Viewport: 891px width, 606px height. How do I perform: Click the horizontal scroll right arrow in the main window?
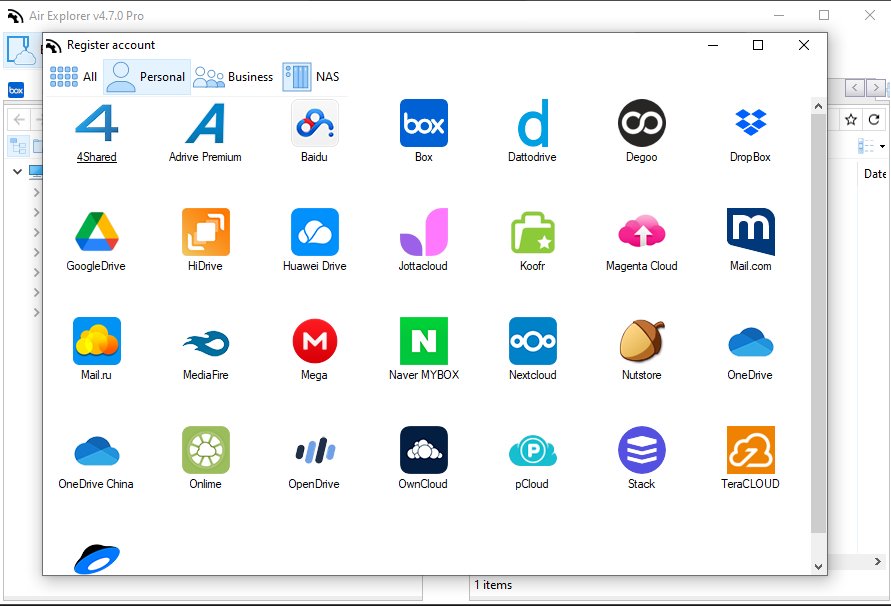[x=878, y=561]
